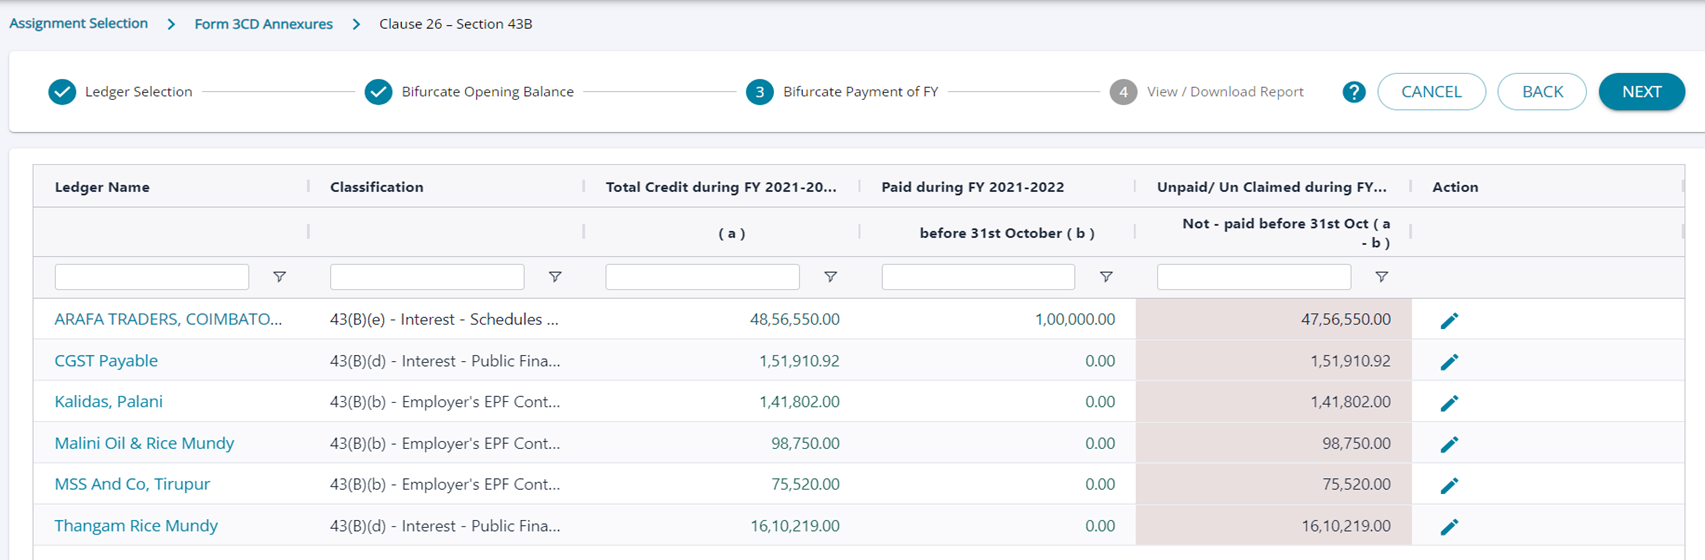Click edit pencil for Malini Oil & Rice Mundy

(x=1449, y=444)
